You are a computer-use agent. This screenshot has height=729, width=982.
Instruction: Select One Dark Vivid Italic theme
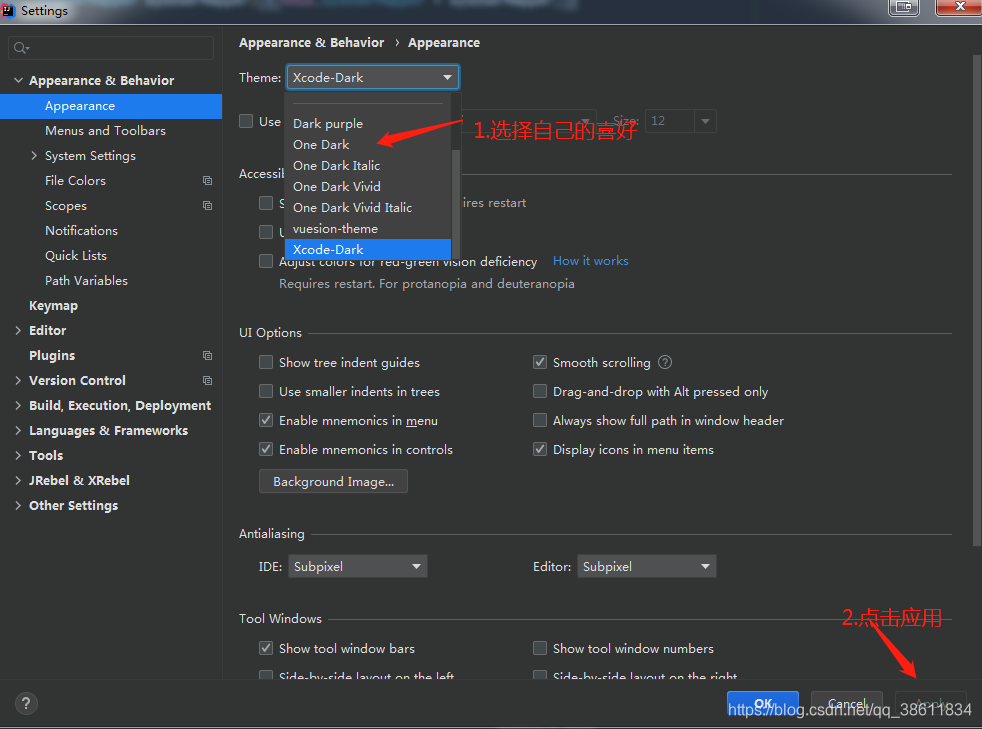click(368, 208)
